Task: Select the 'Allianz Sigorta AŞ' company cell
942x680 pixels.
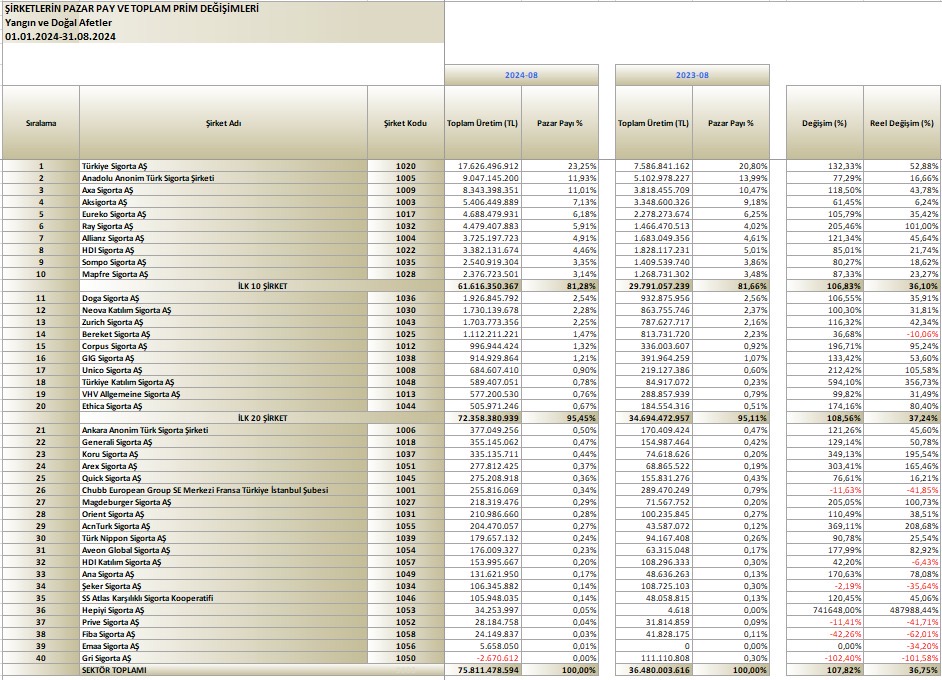Action: [223, 238]
